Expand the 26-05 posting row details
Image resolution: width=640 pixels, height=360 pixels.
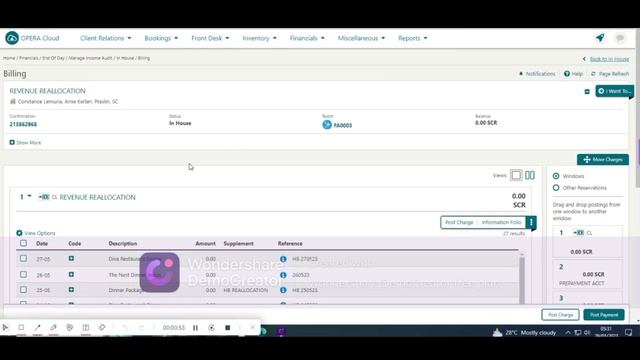tap(71, 274)
